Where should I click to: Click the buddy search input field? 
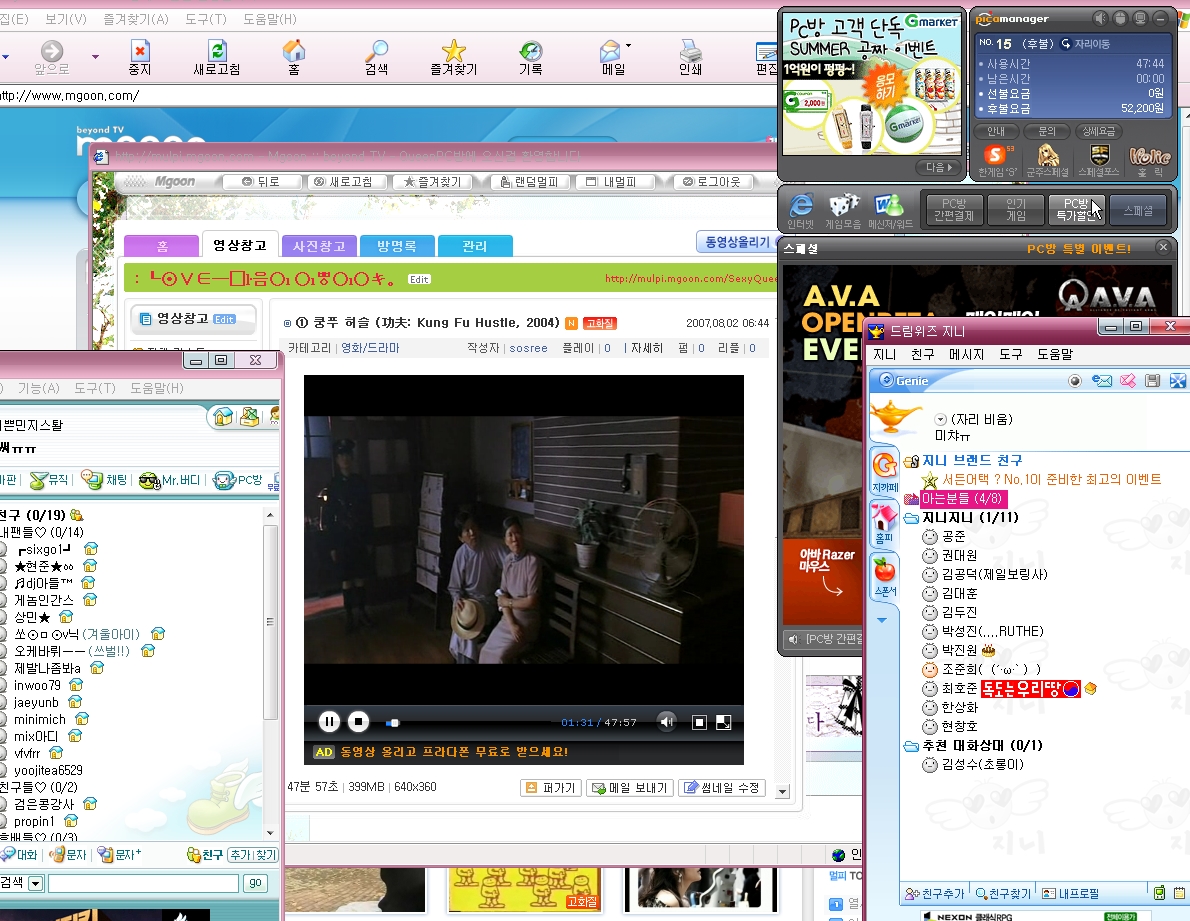coord(143,883)
